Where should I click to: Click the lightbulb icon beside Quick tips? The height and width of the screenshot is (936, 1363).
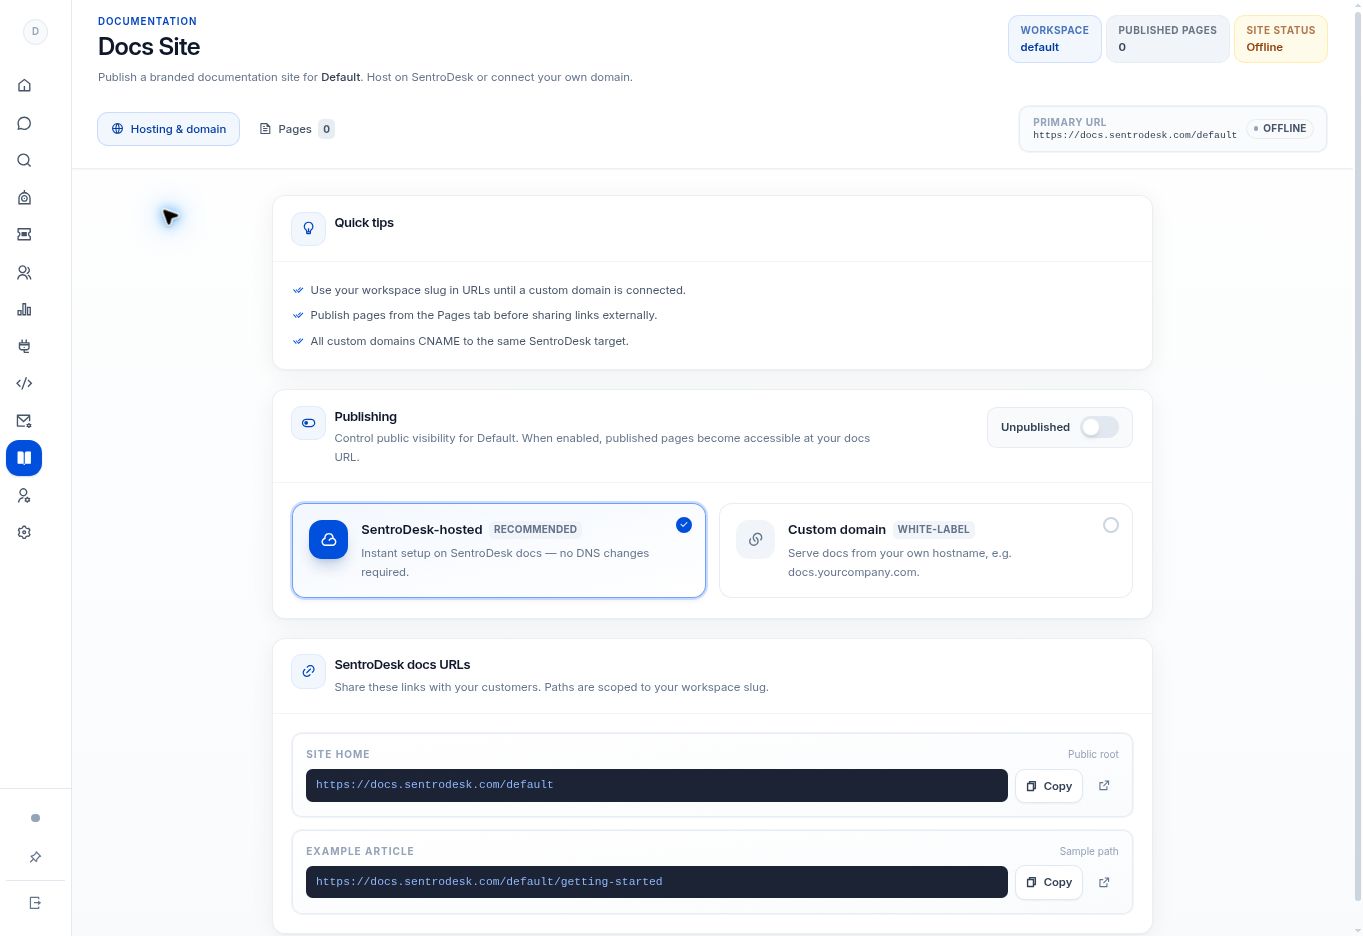[x=308, y=228]
